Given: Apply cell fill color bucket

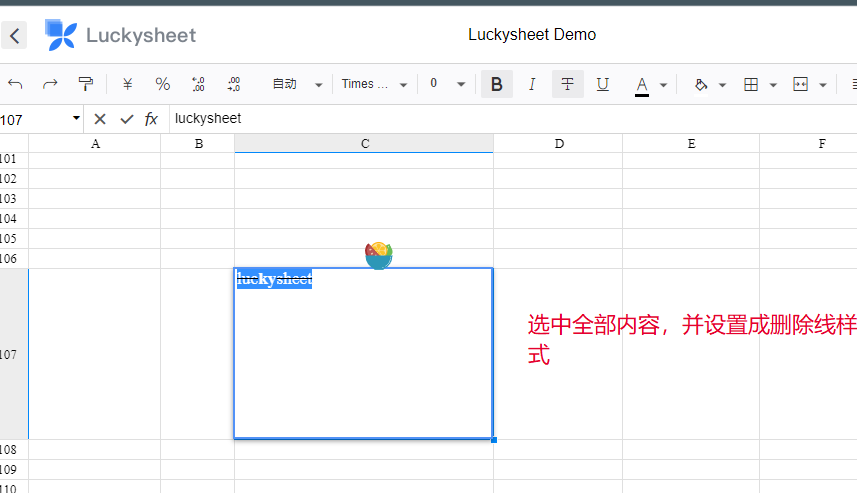Looking at the screenshot, I should (x=701, y=85).
